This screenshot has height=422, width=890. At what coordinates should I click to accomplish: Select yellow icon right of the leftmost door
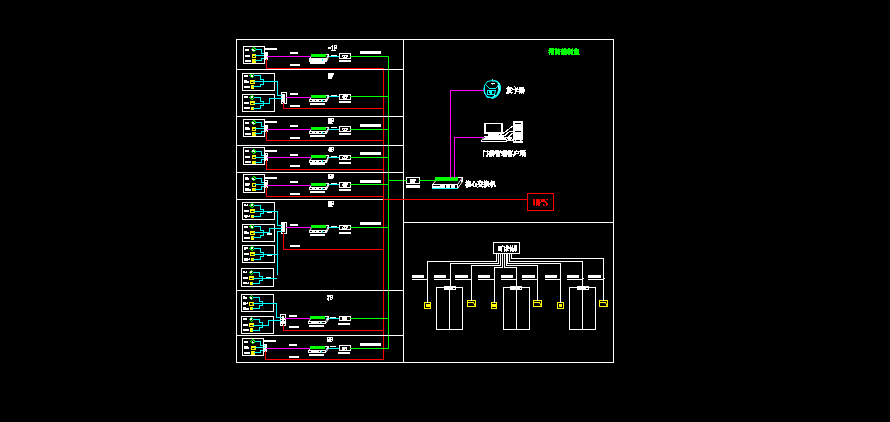[x=471, y=303]
